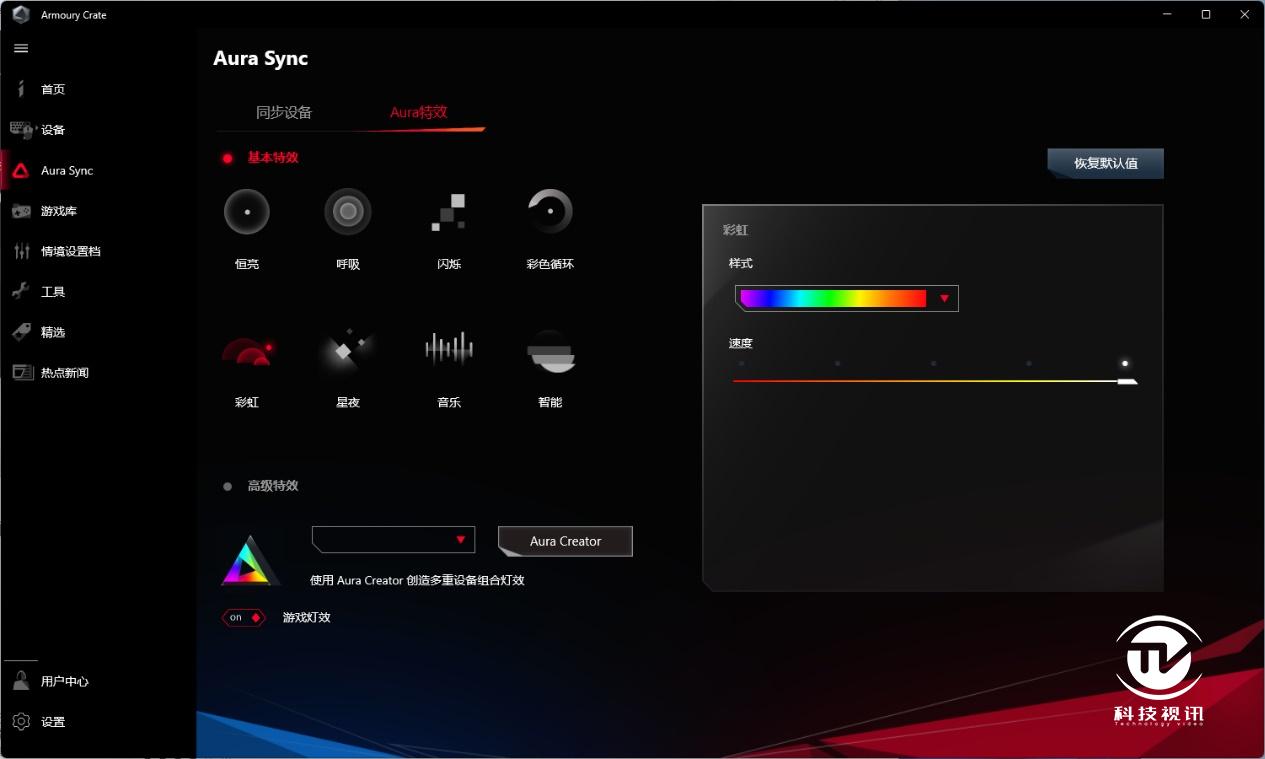Launch Aura Creator button

coord(565,541)
